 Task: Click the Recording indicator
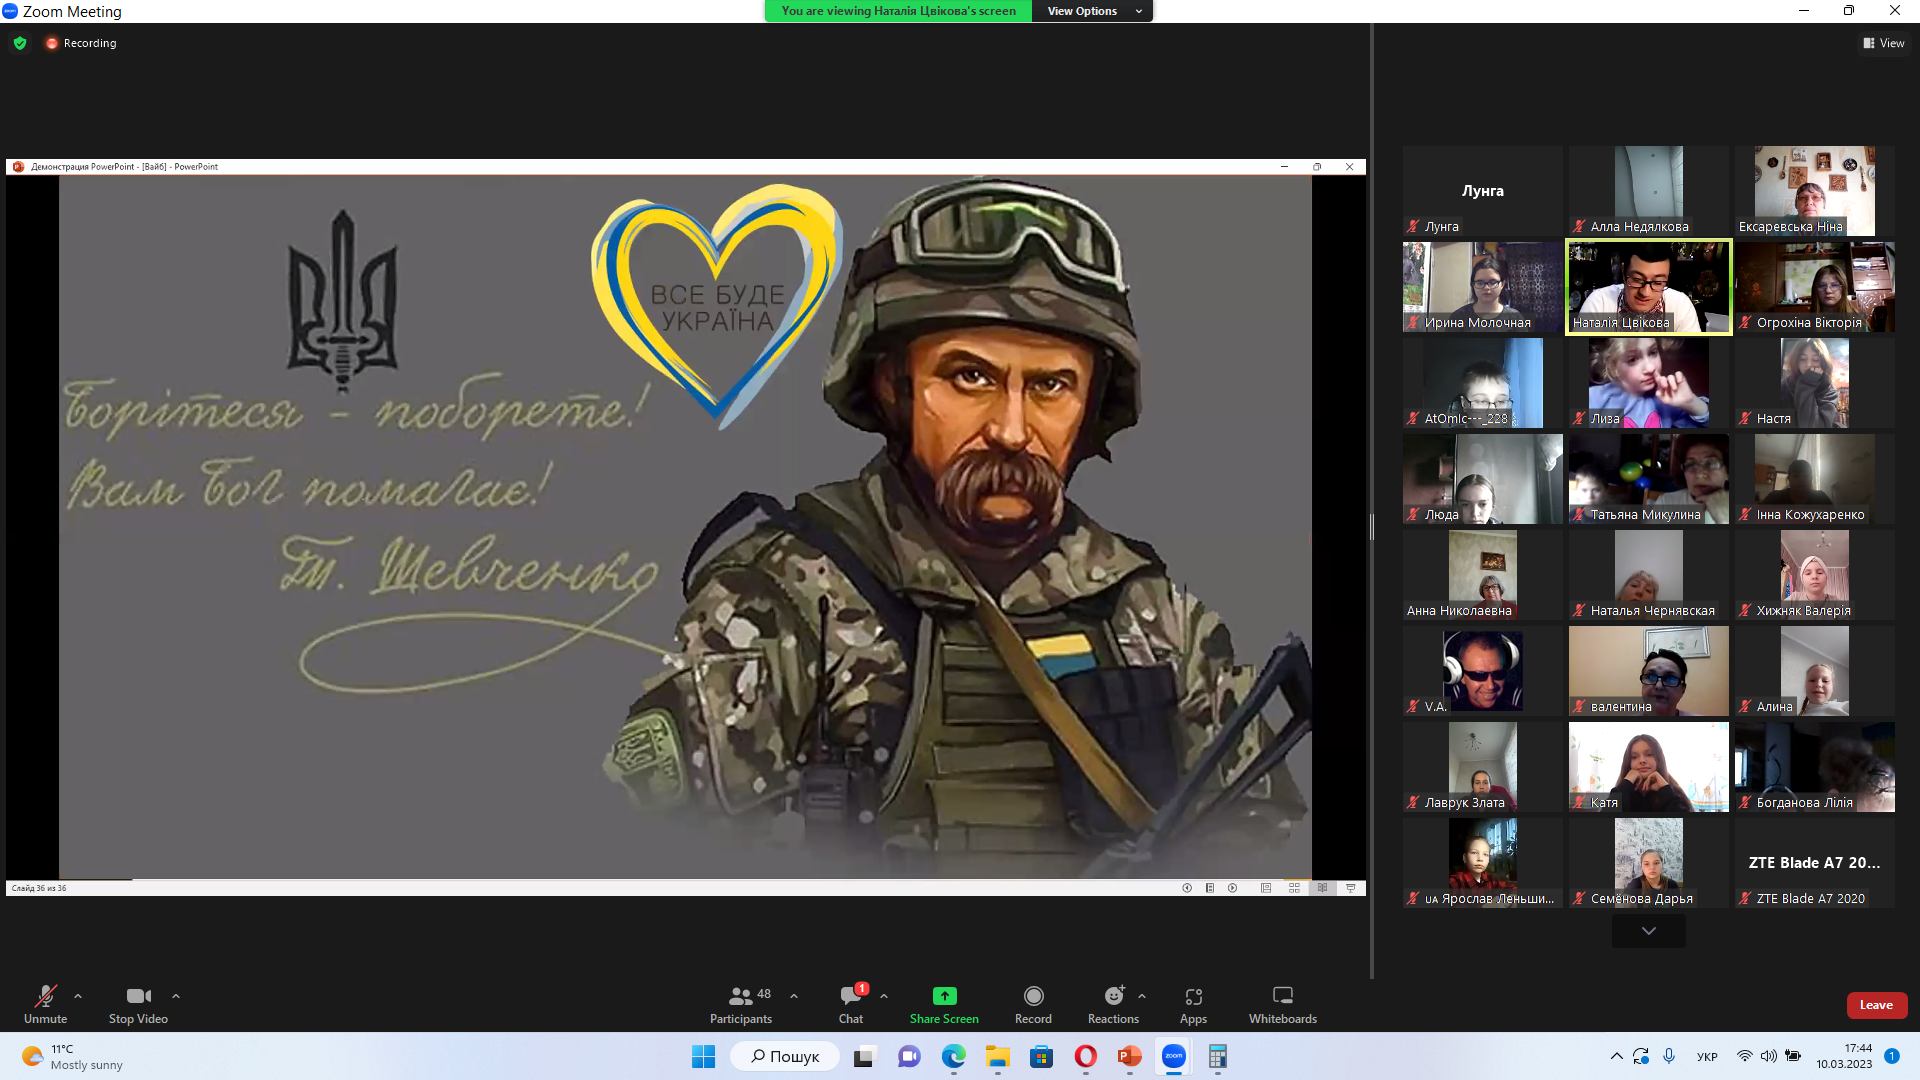click(x=81, y=43)
